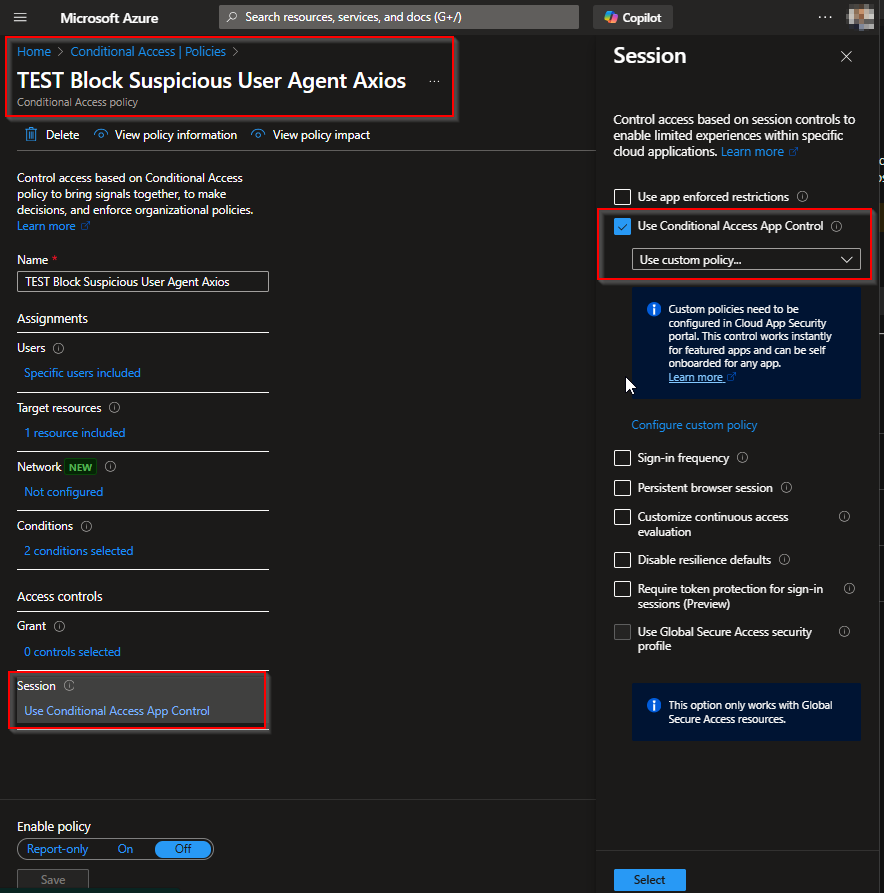884x893 pixels.
Task: Close the Session panel with X
Action: (846, 57)
